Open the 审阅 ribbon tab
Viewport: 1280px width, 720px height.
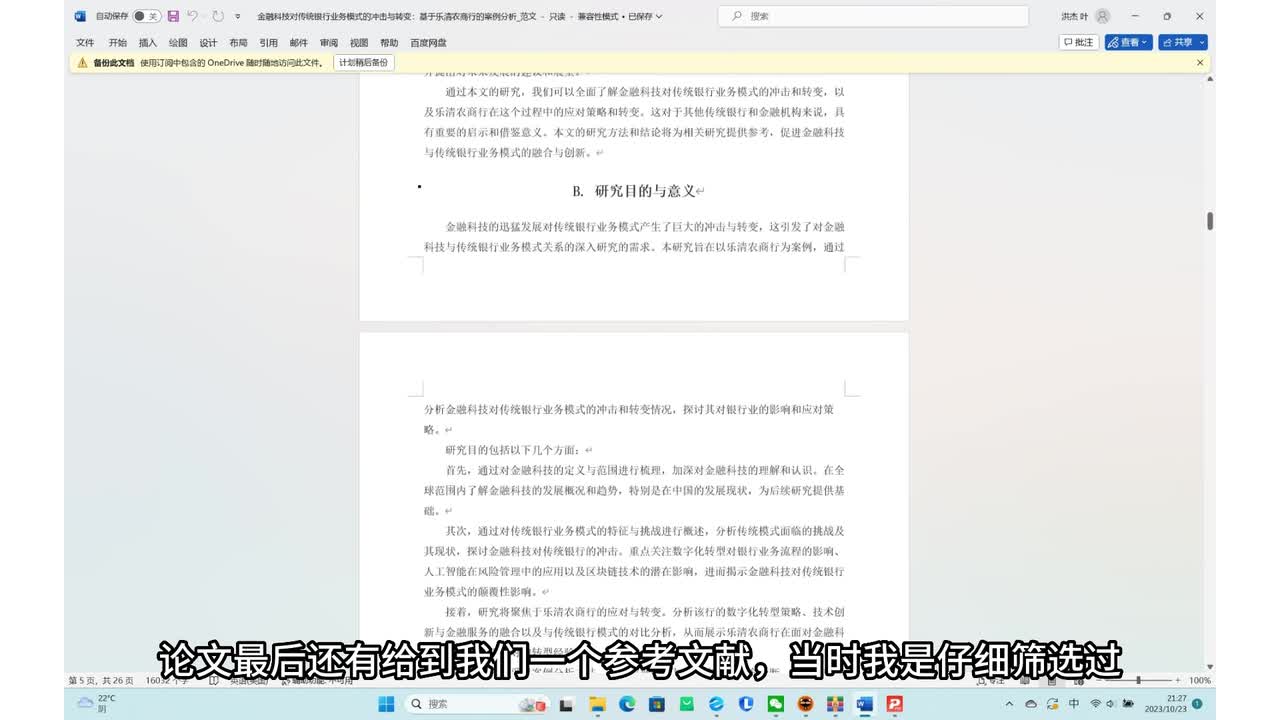click(x=328, y=43)
